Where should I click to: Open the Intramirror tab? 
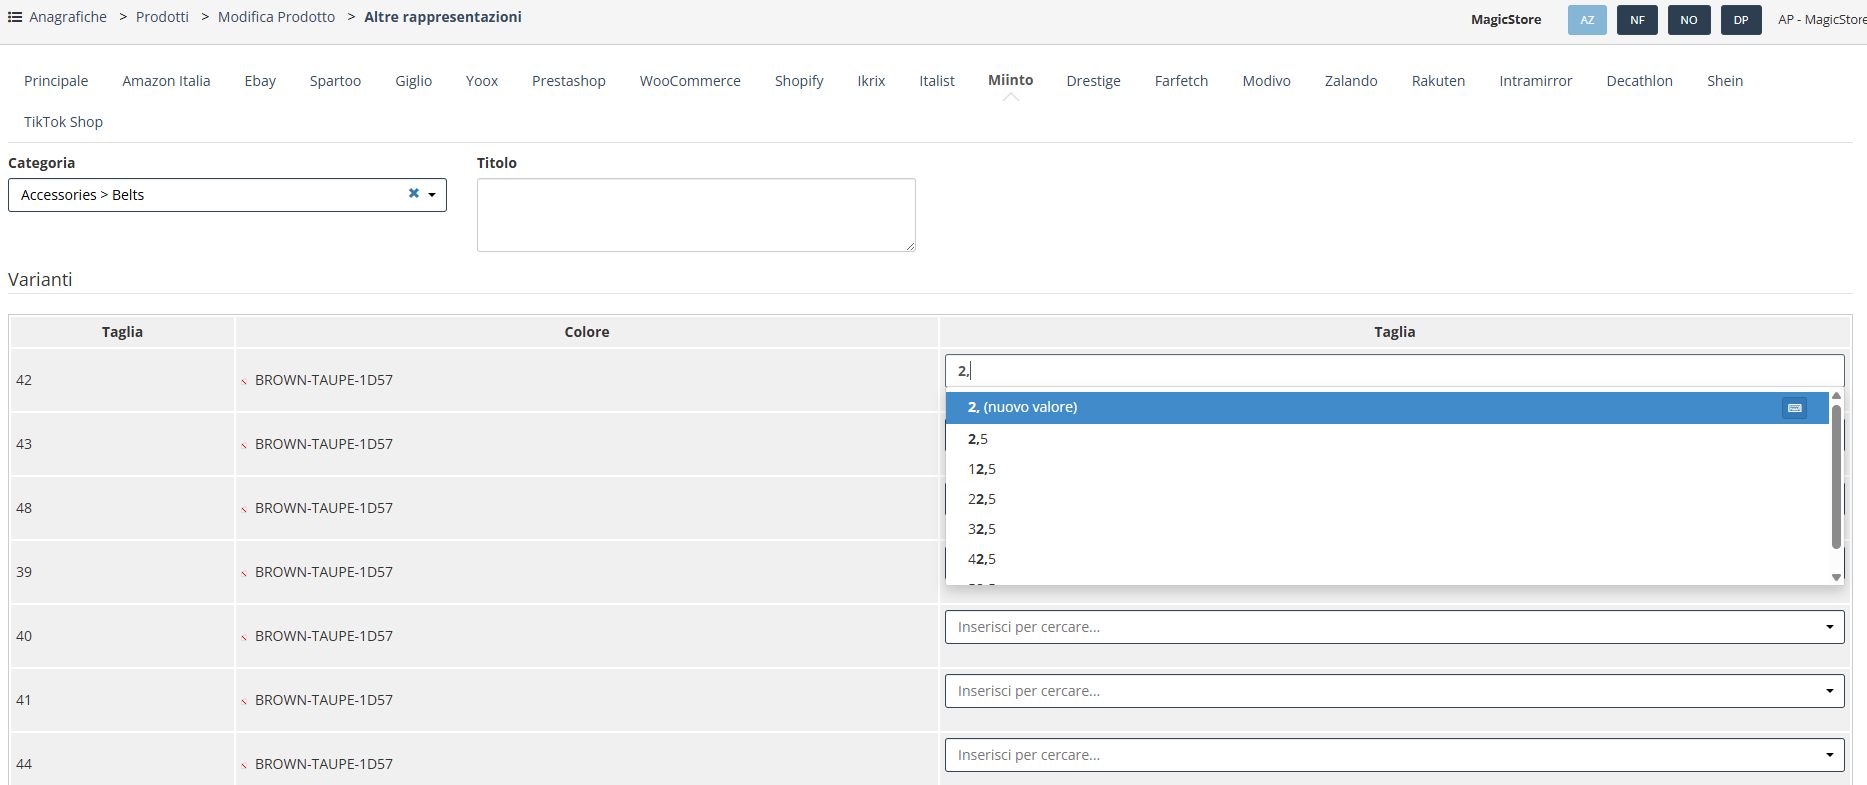pos(1535,81)
